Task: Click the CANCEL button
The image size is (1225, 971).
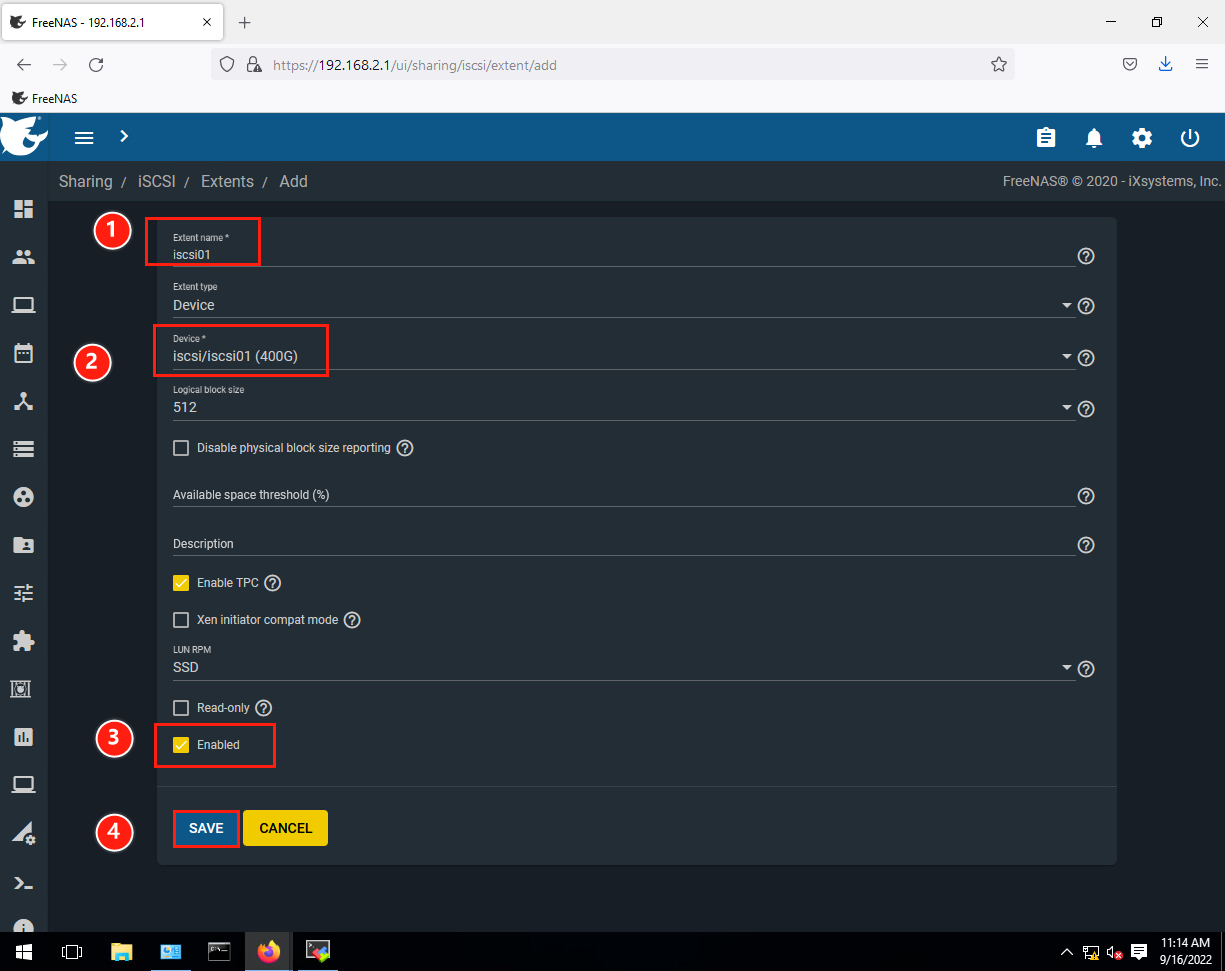Action: click(x=286, y=828)
